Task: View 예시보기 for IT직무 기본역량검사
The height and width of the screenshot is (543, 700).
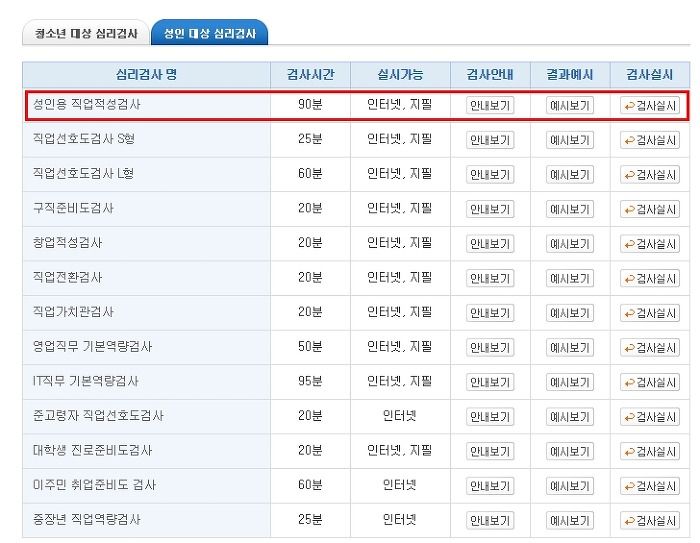Action: [570, 382]
